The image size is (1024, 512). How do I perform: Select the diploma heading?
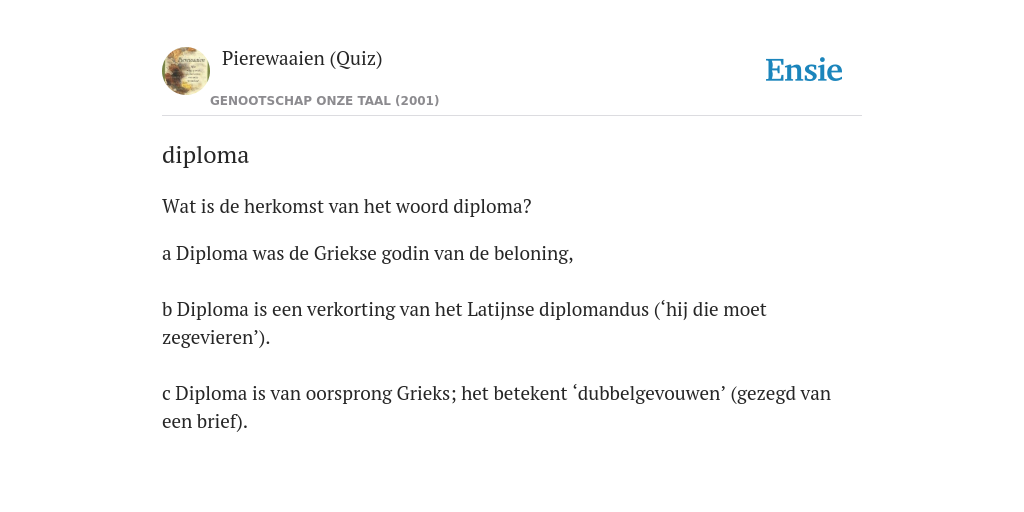pos(205,155)
